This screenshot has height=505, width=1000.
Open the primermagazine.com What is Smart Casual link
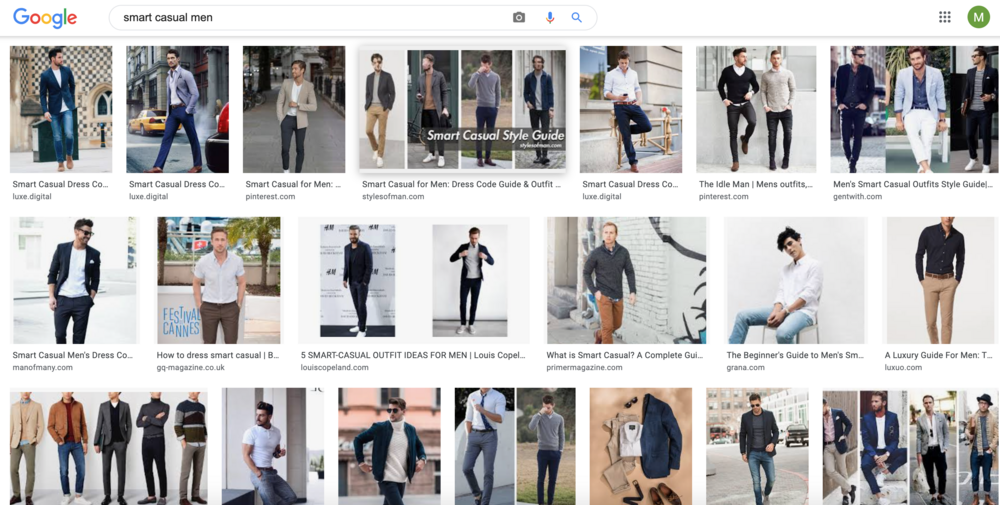point(624,355)
